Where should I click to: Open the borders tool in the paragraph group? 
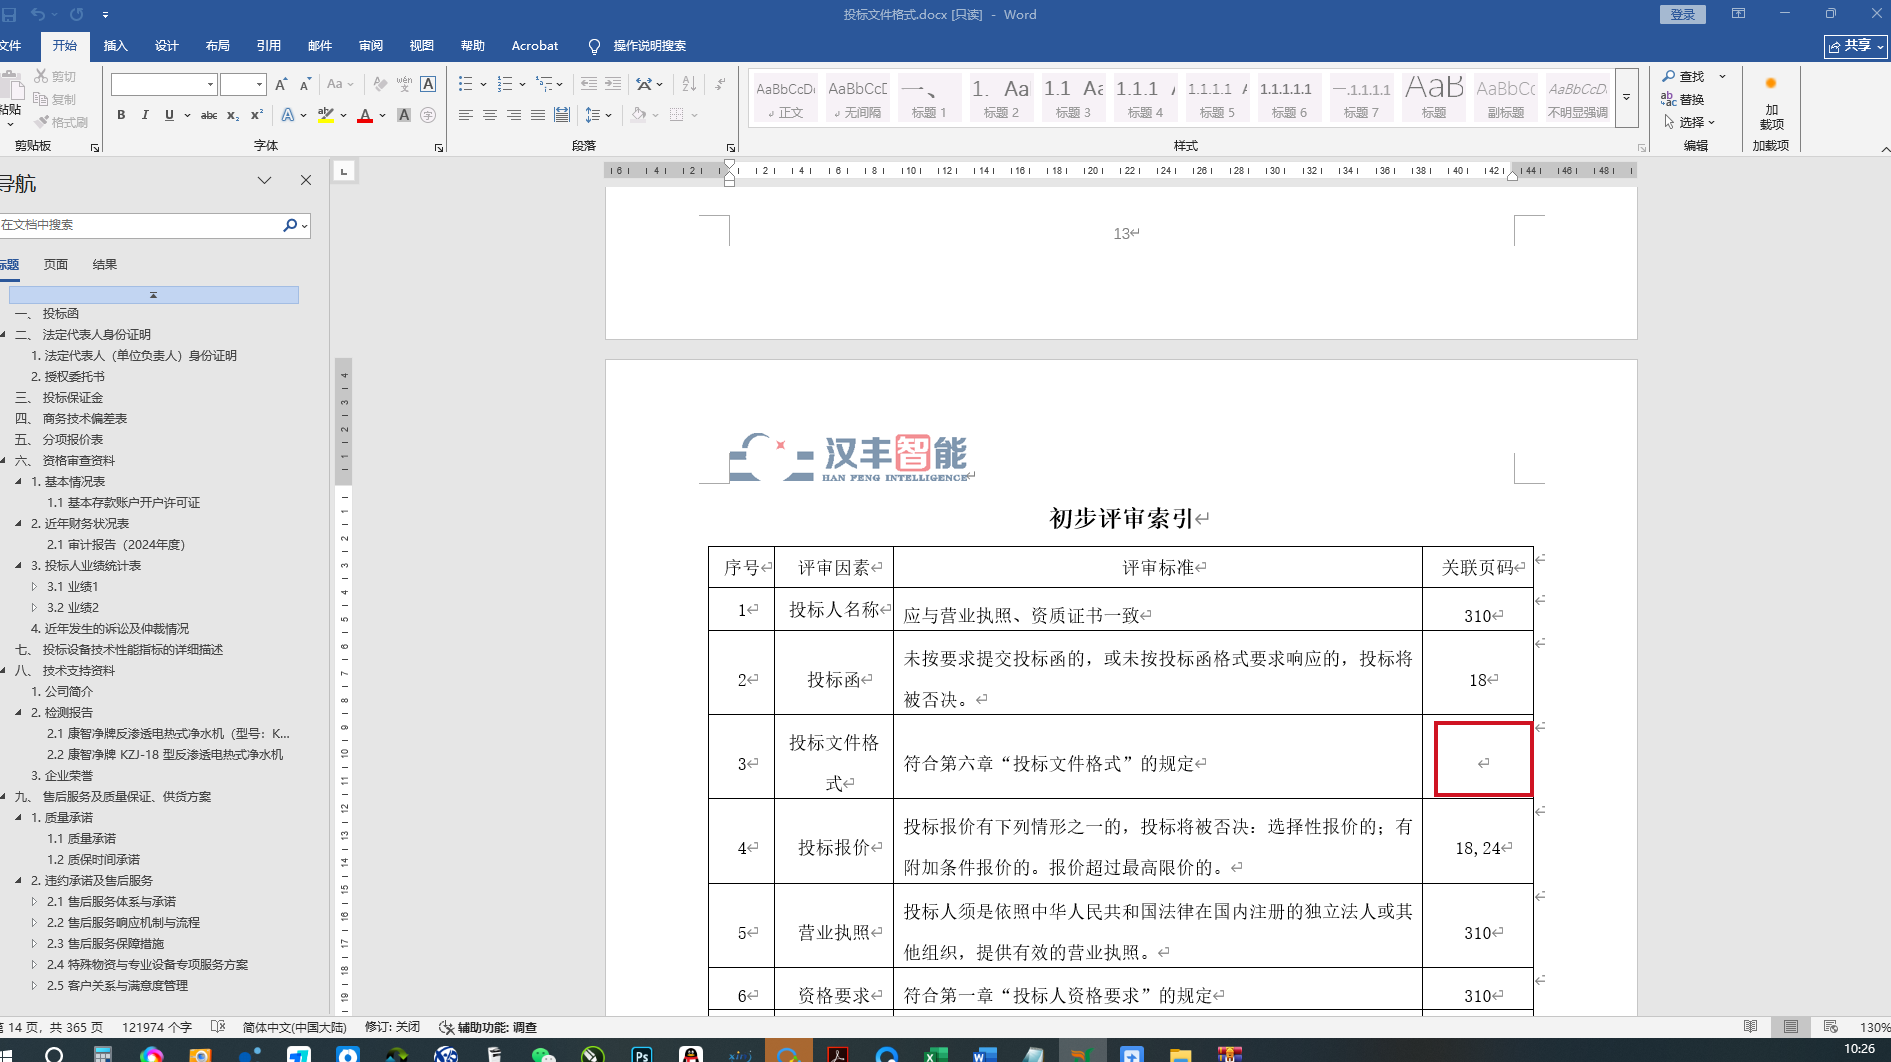[x=677, y=115]
